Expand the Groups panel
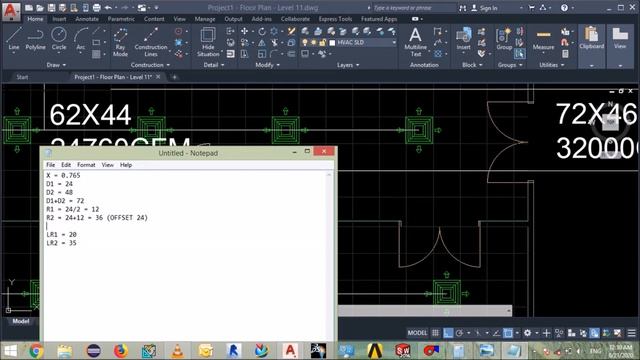The image size is (640, 360). pos(510,65)
